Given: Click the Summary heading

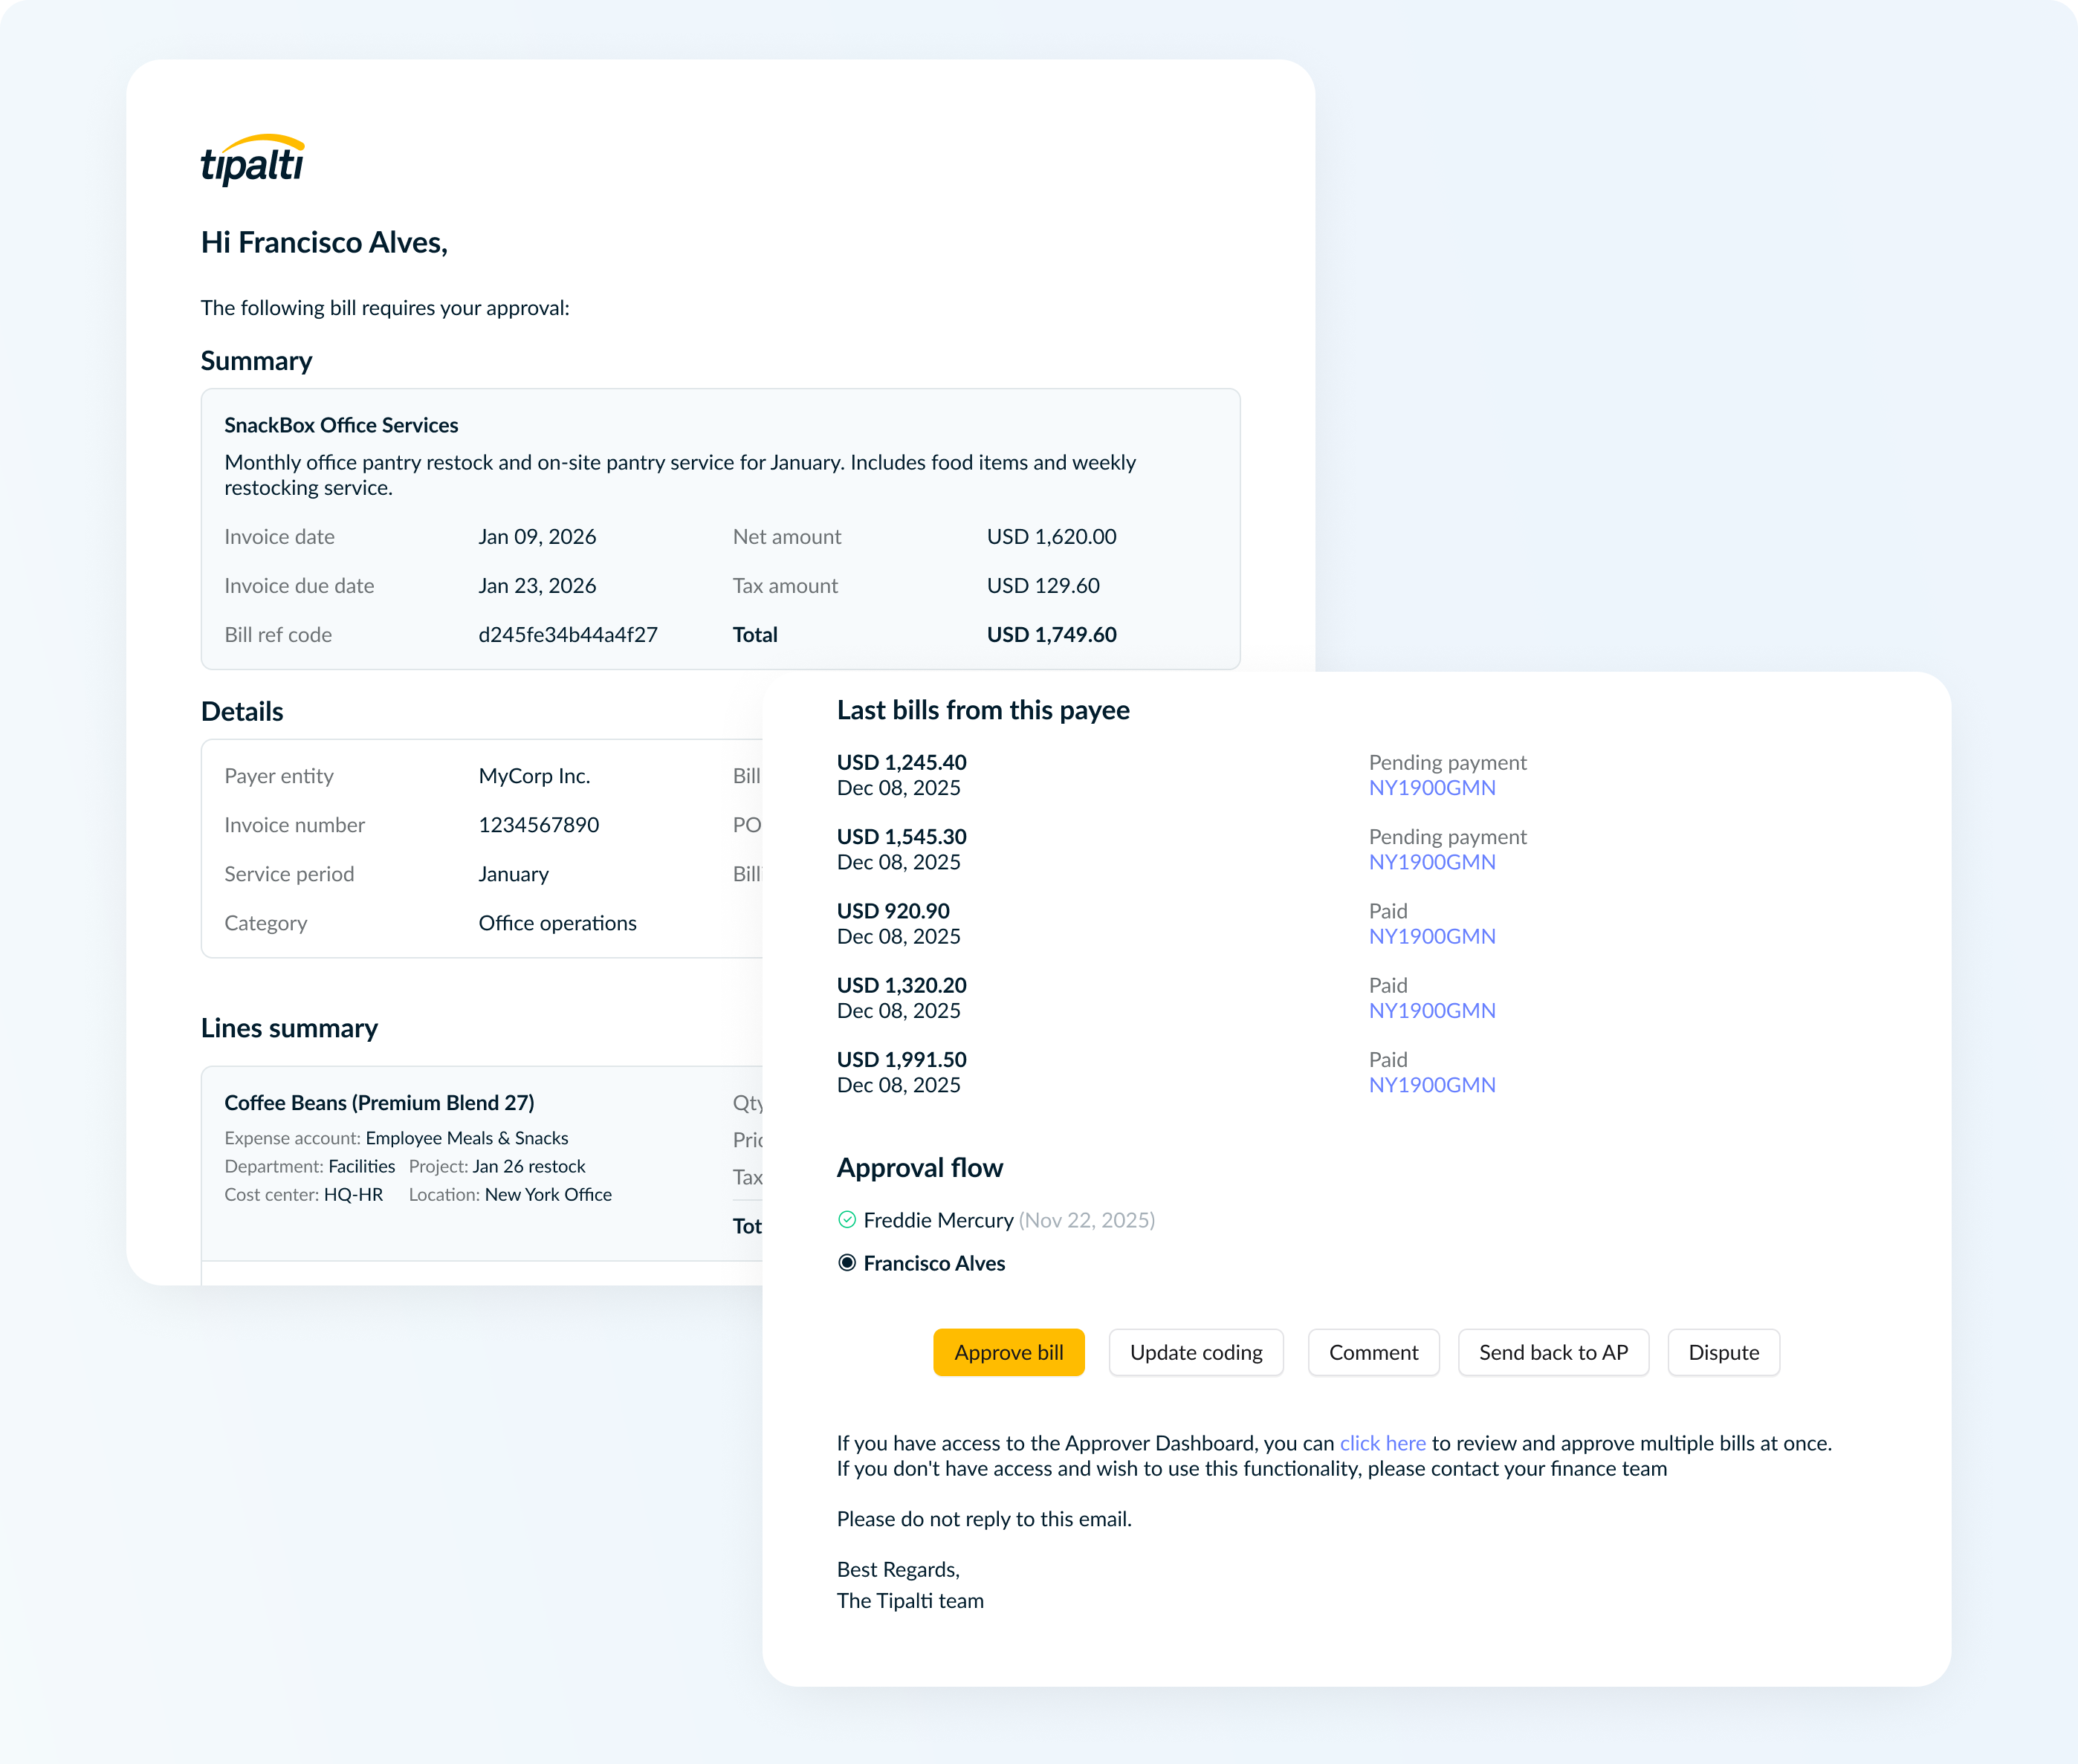Looking at the screenshot, I should (256, 361).
